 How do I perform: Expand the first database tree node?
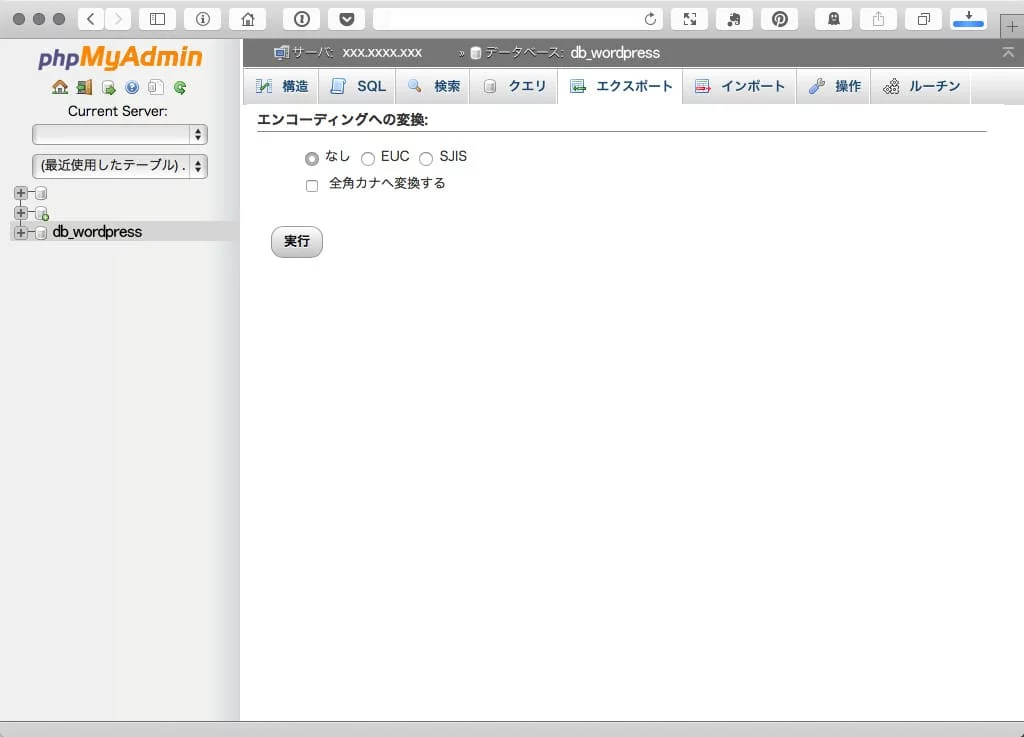click(21, 193)
